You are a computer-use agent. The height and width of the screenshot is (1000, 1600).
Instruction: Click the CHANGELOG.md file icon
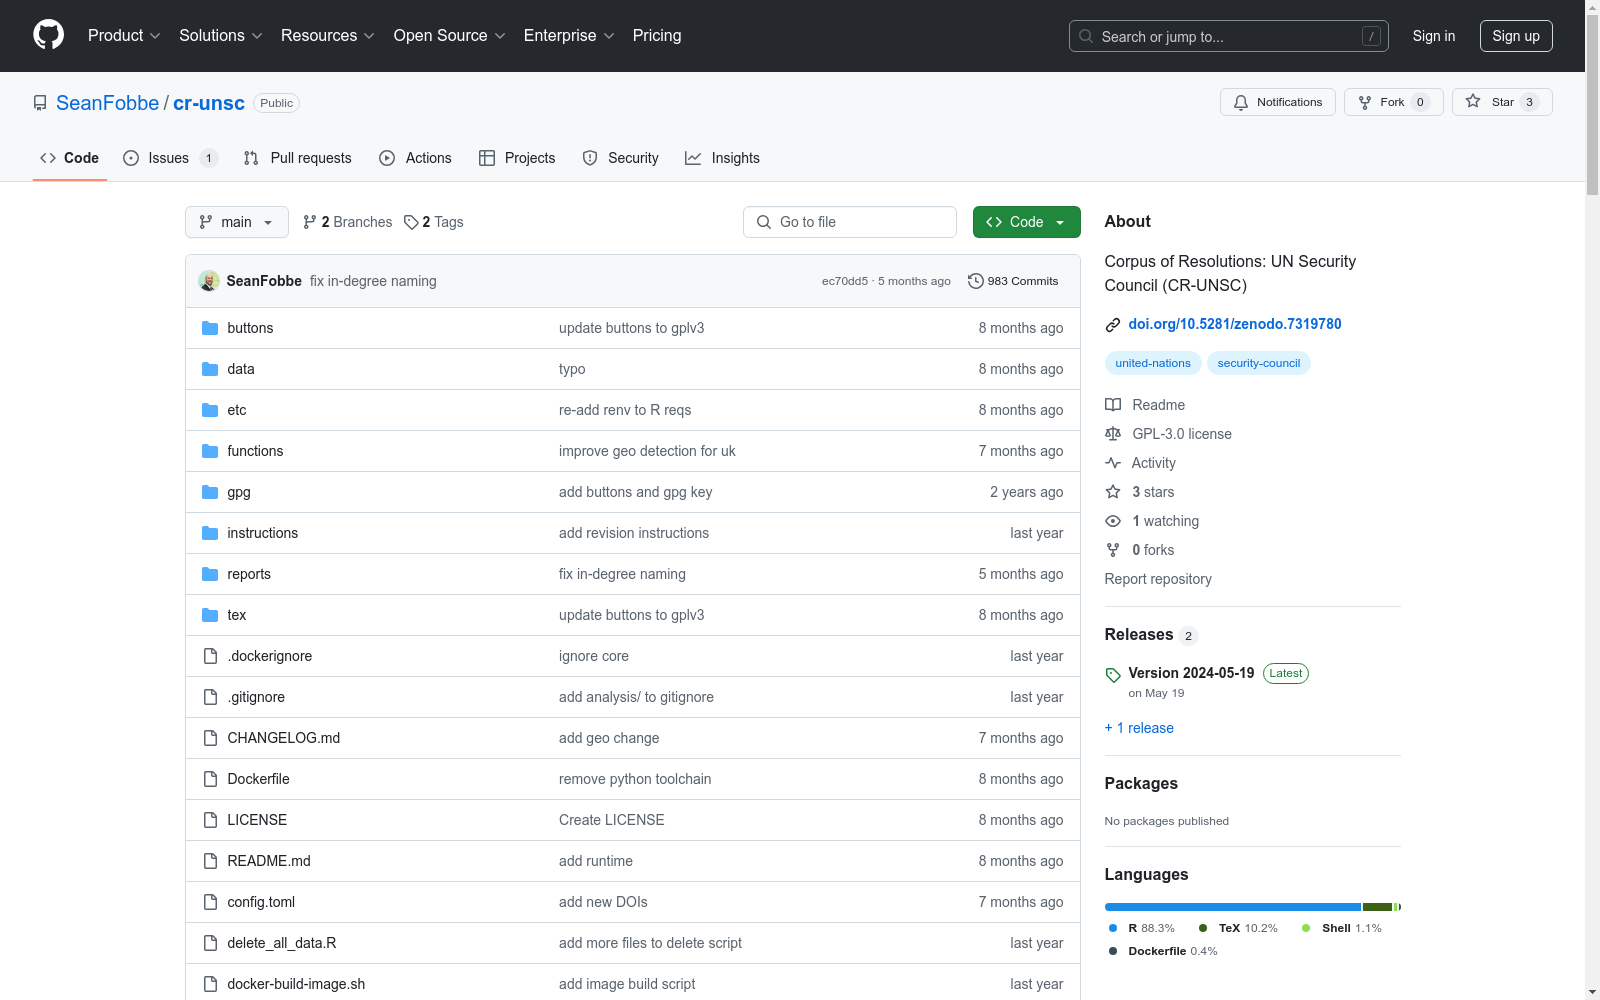210,738
